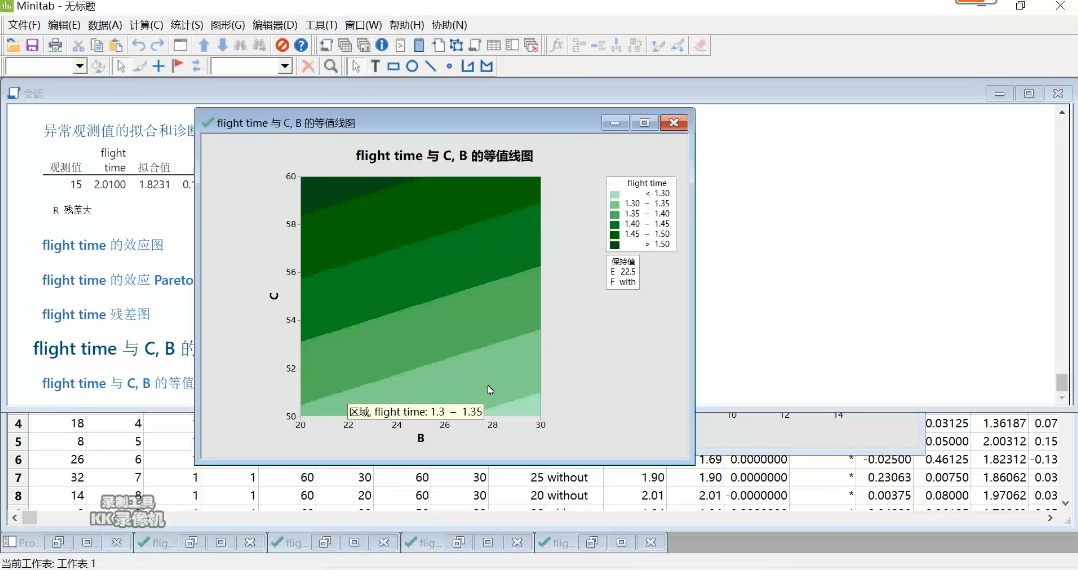Select the ellipse drawing tool
This screenshot has height=570, width=1078.
click(x=412, y=66)
